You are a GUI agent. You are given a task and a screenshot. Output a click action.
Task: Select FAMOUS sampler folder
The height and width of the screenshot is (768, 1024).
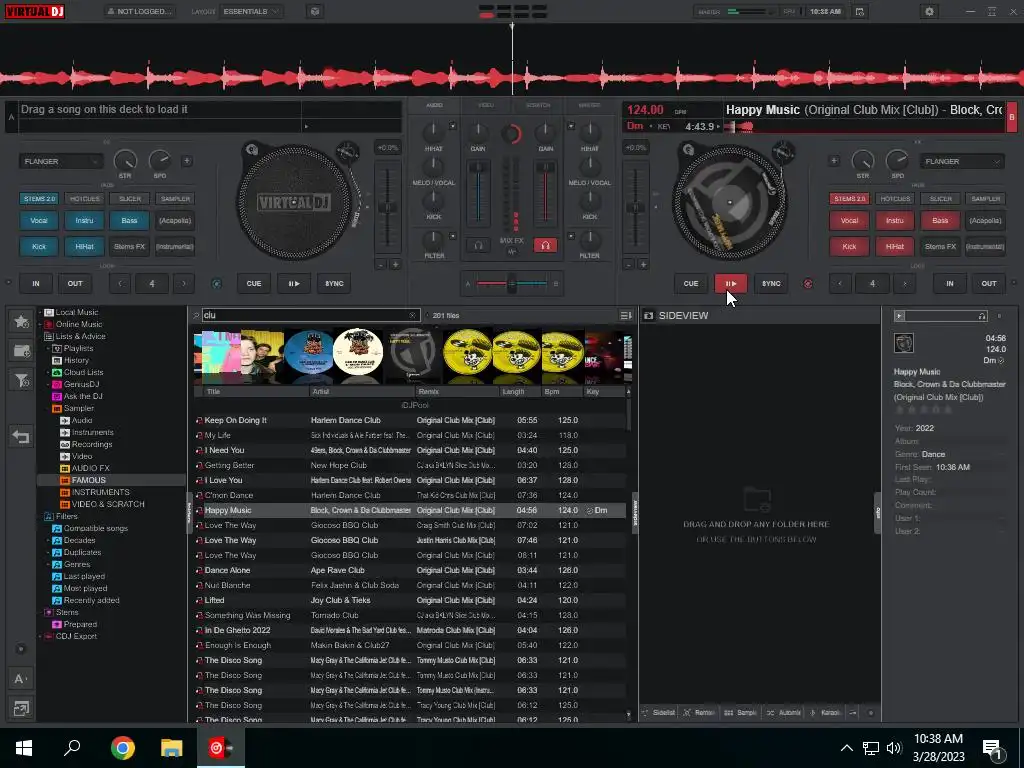pyautogui.click(x=89, y=480)
